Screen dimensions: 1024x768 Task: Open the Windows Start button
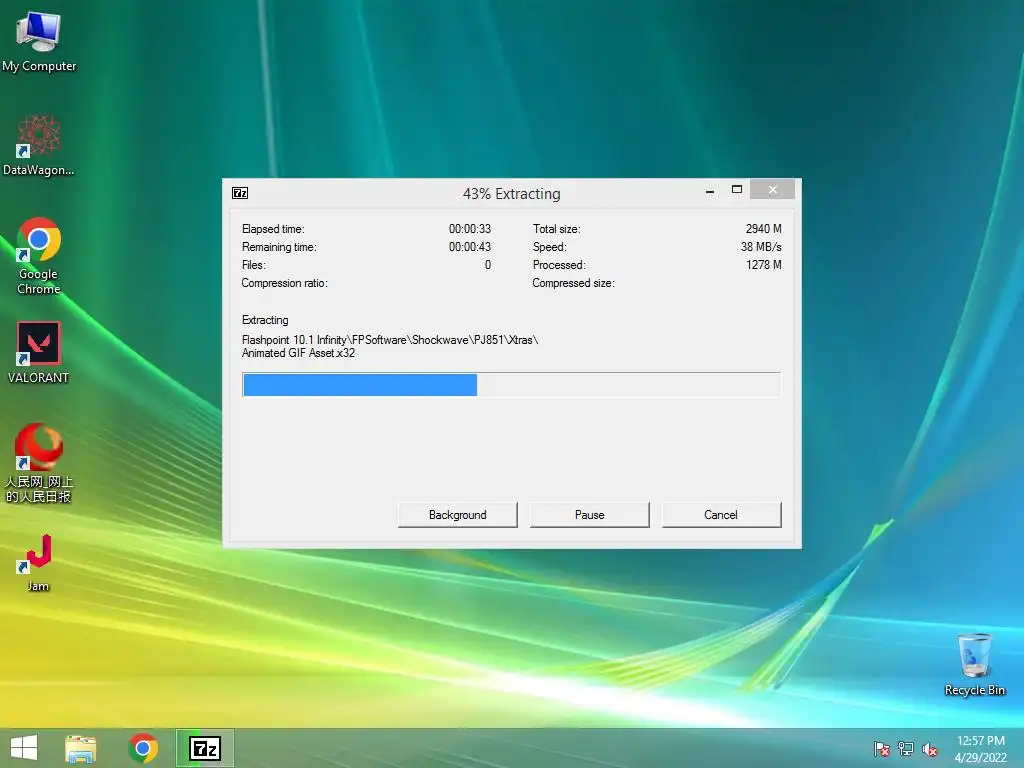click(24, 748)
